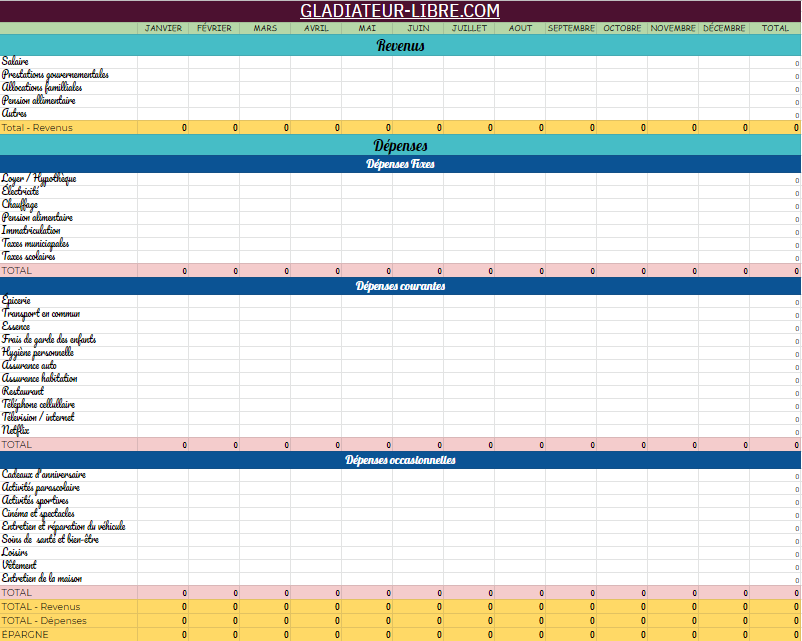Click the SEPTEMBRE column header
This screenshot has width=802, height=641.
click(x=571, y=28)
